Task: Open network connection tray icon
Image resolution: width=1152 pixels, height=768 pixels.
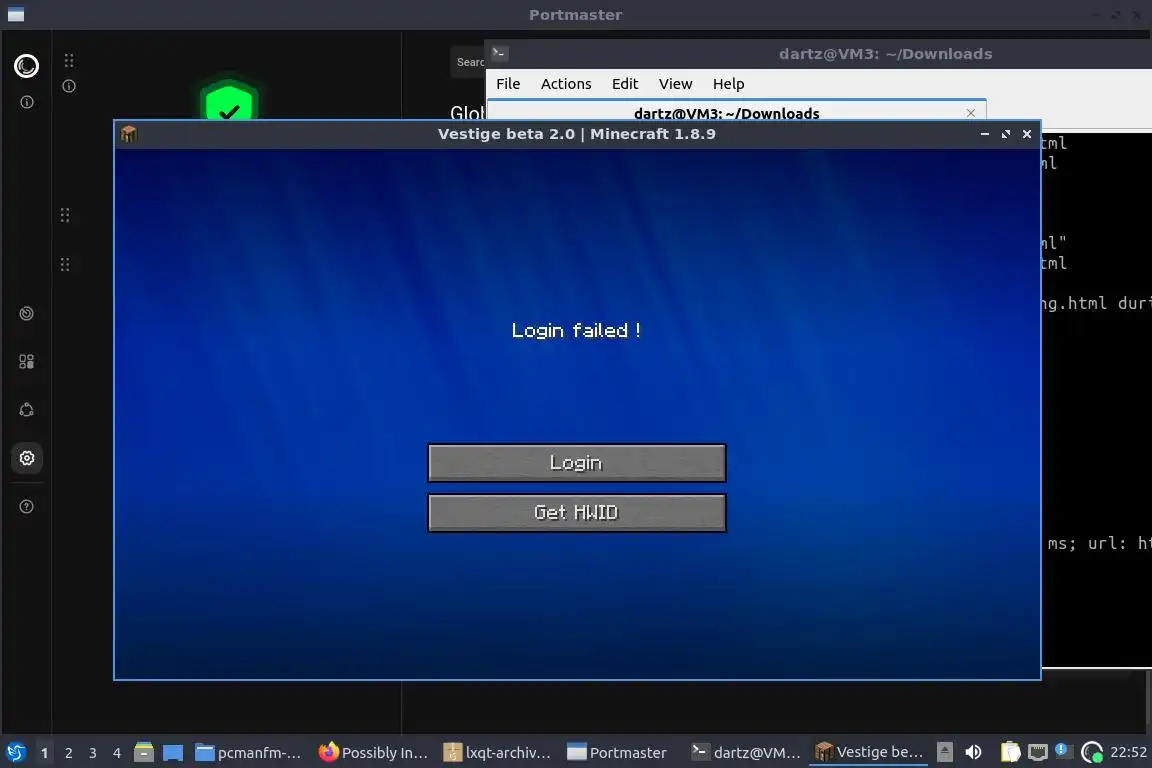Action: [1037, 752]
